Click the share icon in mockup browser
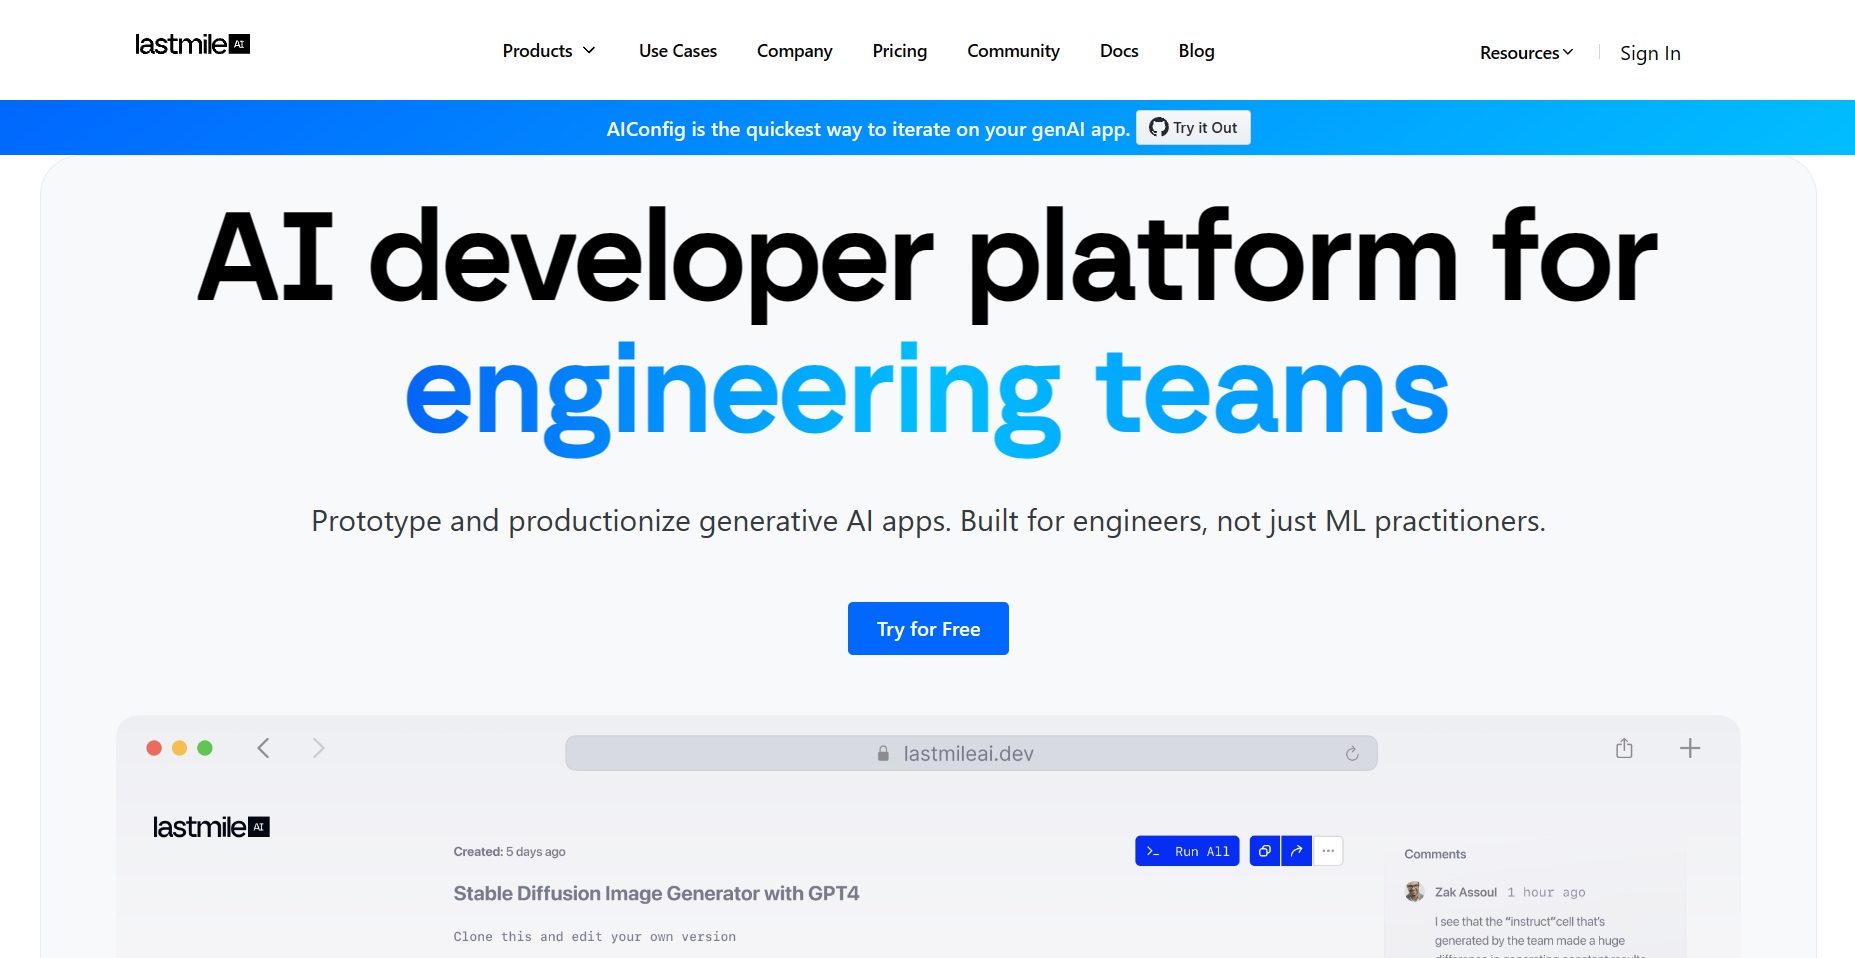Viewport: 1855px width, 958px height. [x=1624, y=748]
